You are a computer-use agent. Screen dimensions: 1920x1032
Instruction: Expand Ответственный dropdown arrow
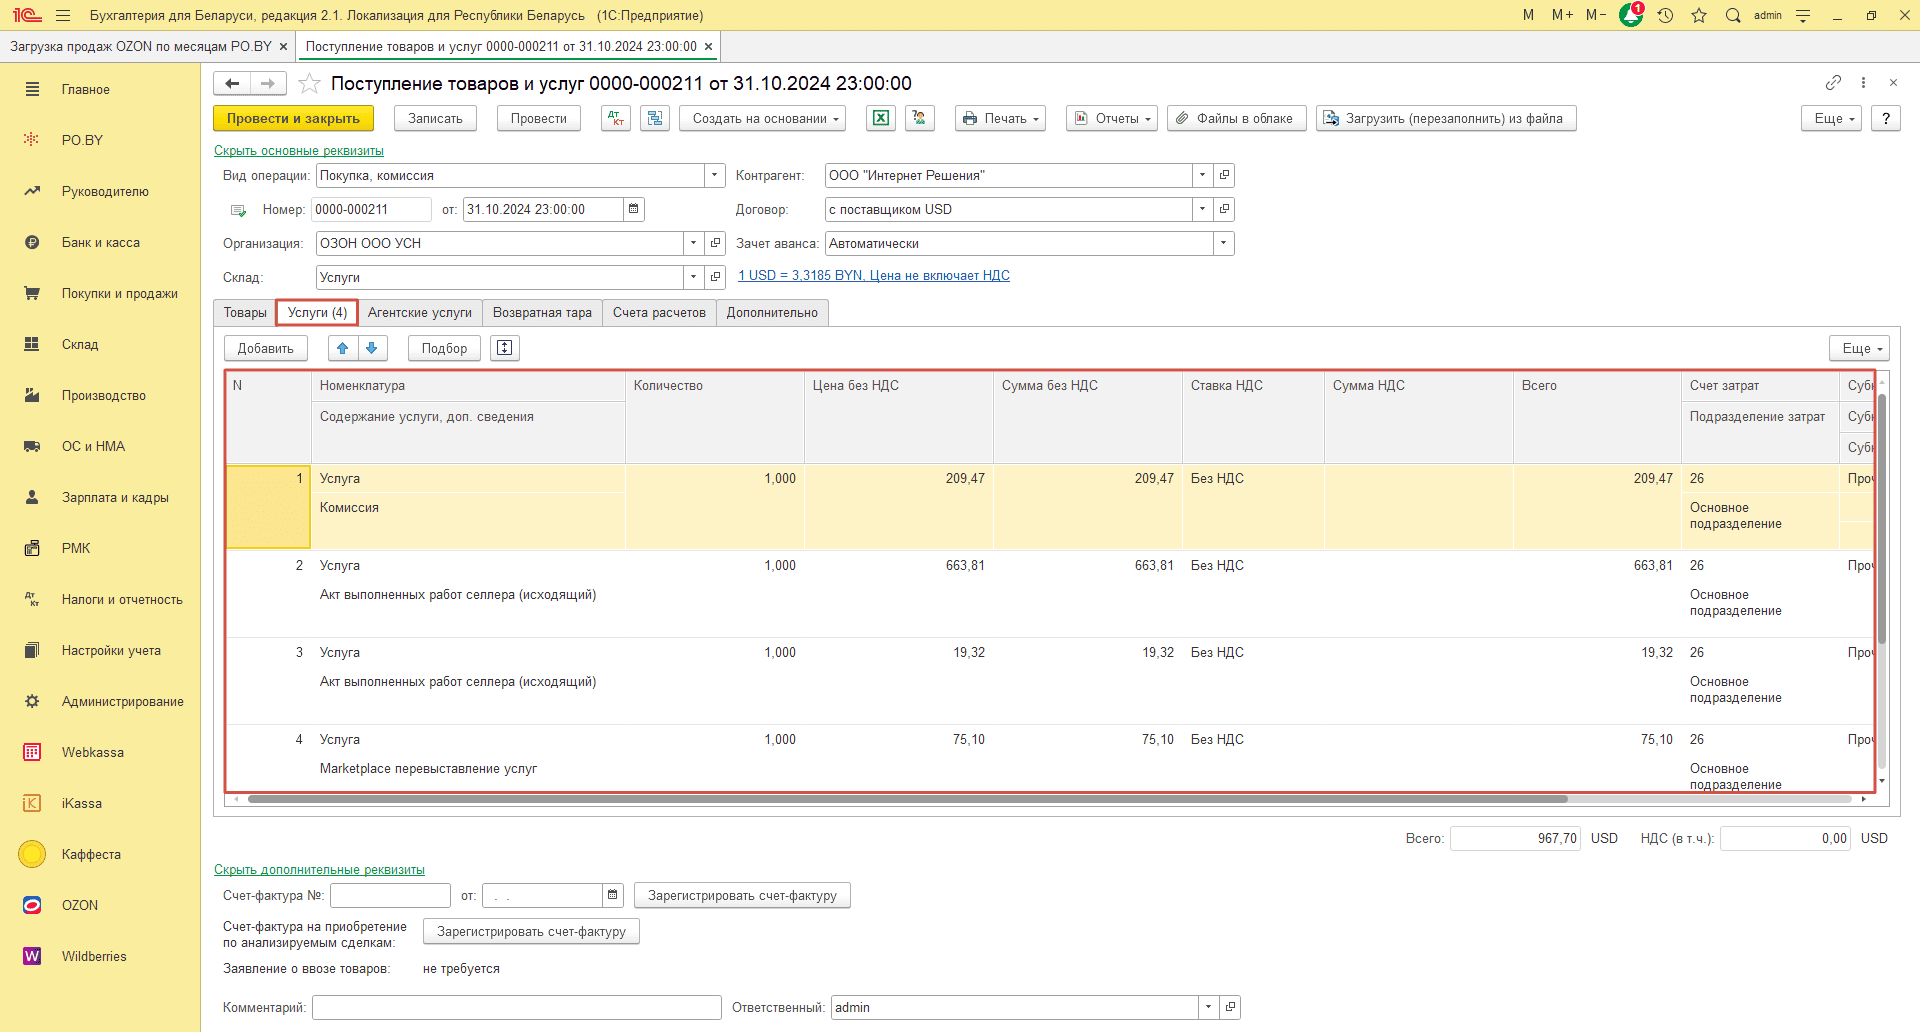[1208, 1007]
